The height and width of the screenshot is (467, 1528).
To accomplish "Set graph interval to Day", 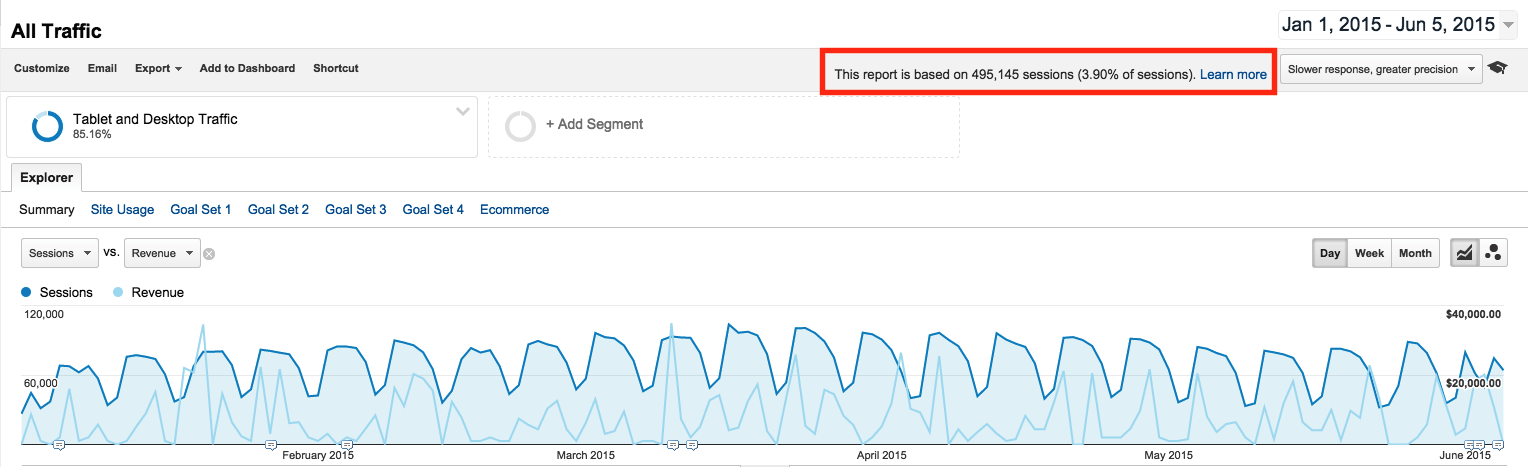I will pos(1329,253).
